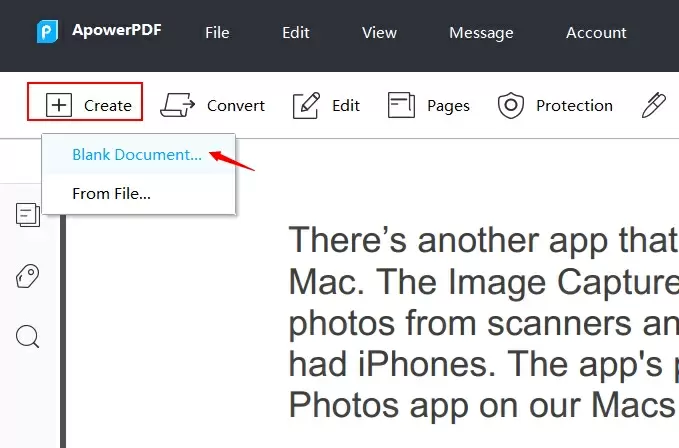Open the Message menu
Viewport: 679px width, 448px height.
click(481, 33)
